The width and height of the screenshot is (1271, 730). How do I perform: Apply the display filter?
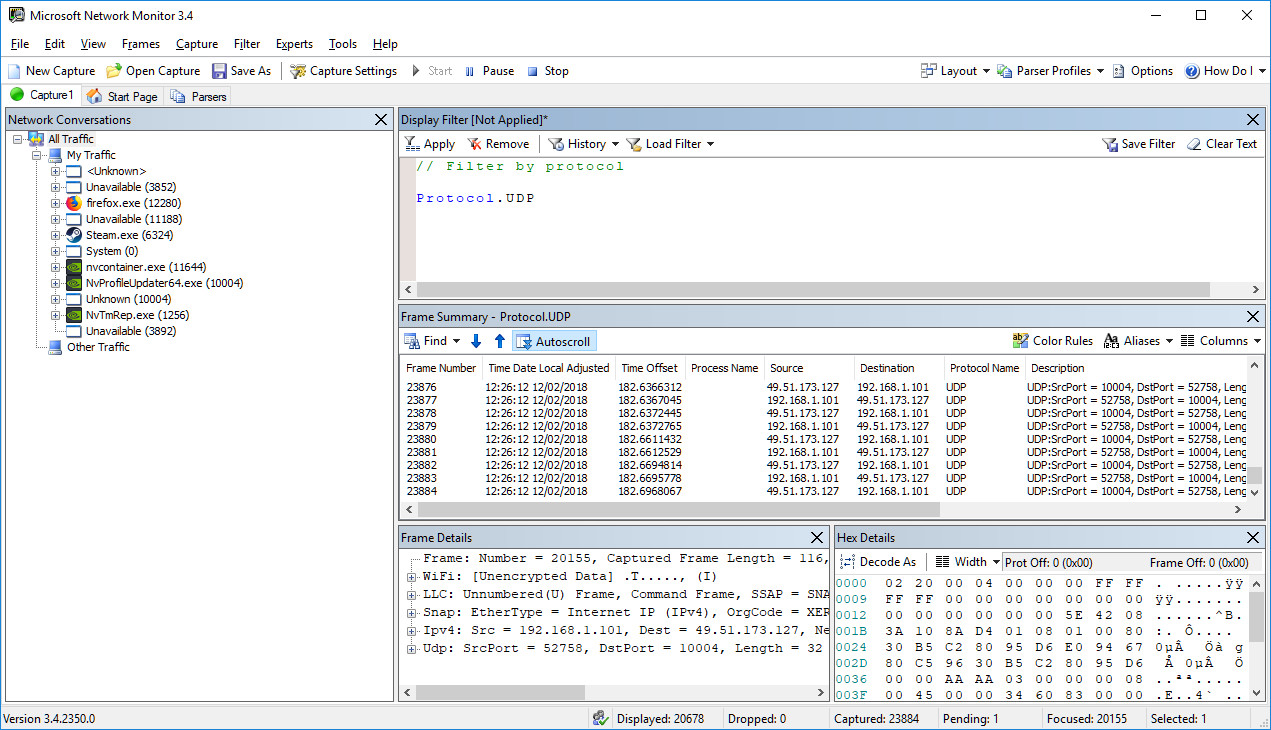(429, 144)
